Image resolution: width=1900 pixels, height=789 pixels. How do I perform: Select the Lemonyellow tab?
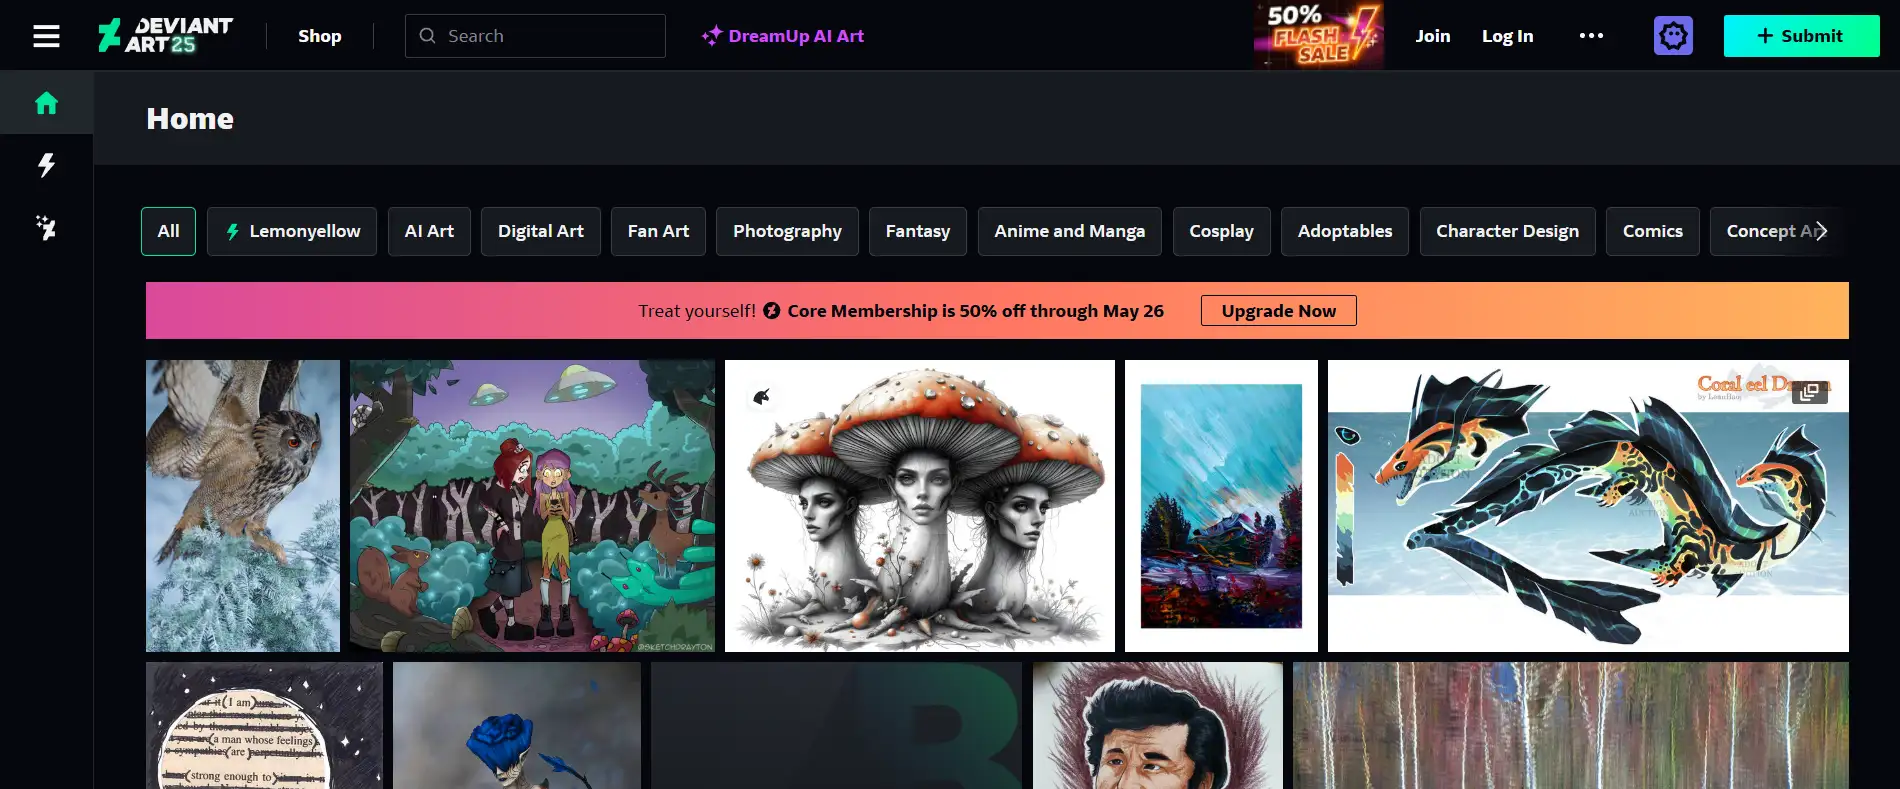[x=292, y=231]
